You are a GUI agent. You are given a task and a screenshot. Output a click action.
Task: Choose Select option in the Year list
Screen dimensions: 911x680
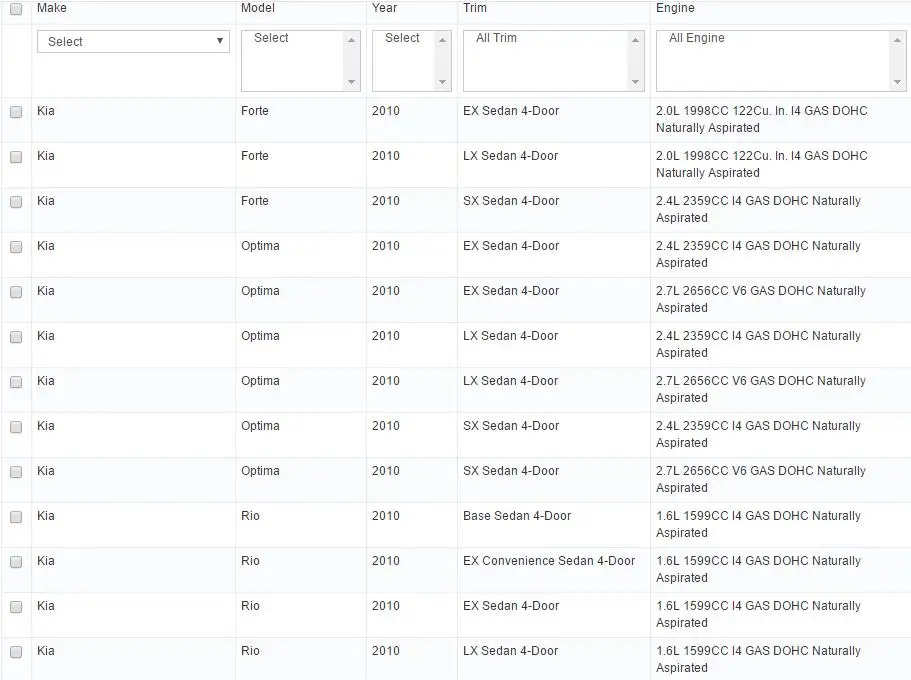point(402,38)
